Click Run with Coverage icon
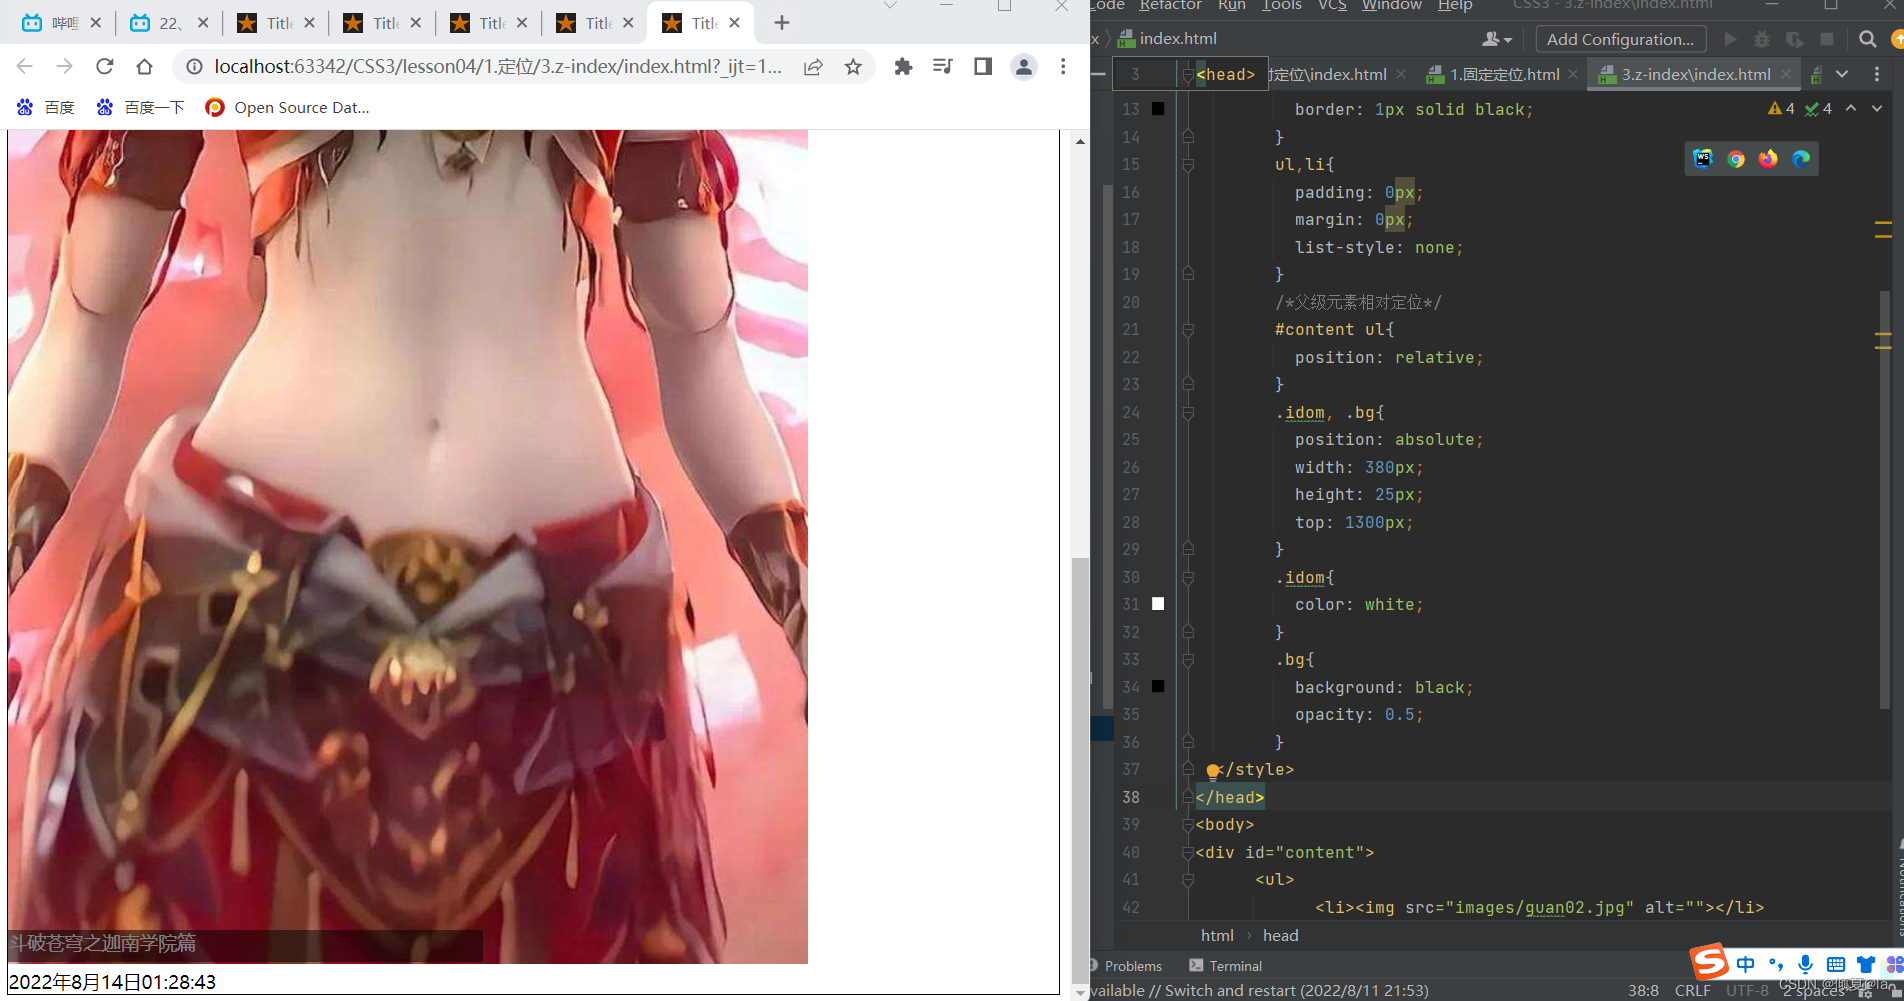This screenshot has width=1904, height=1001. click(1795, 39)
